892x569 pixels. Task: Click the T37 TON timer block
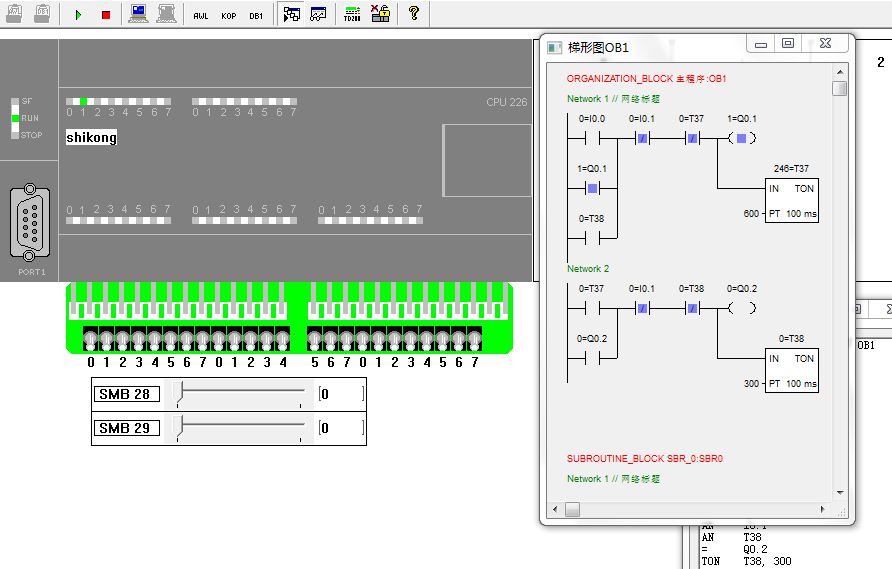pyautogui.click(x=792, y=201)
